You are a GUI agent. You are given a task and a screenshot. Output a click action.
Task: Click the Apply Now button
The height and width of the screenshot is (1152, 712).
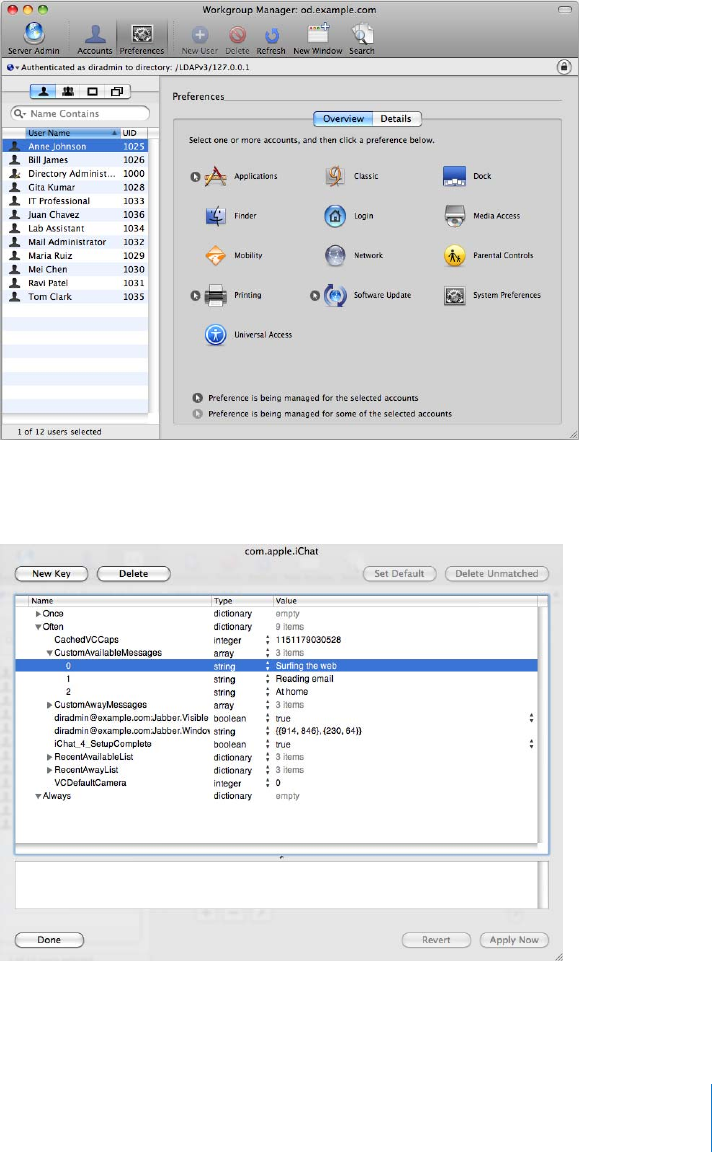(514, 940)
